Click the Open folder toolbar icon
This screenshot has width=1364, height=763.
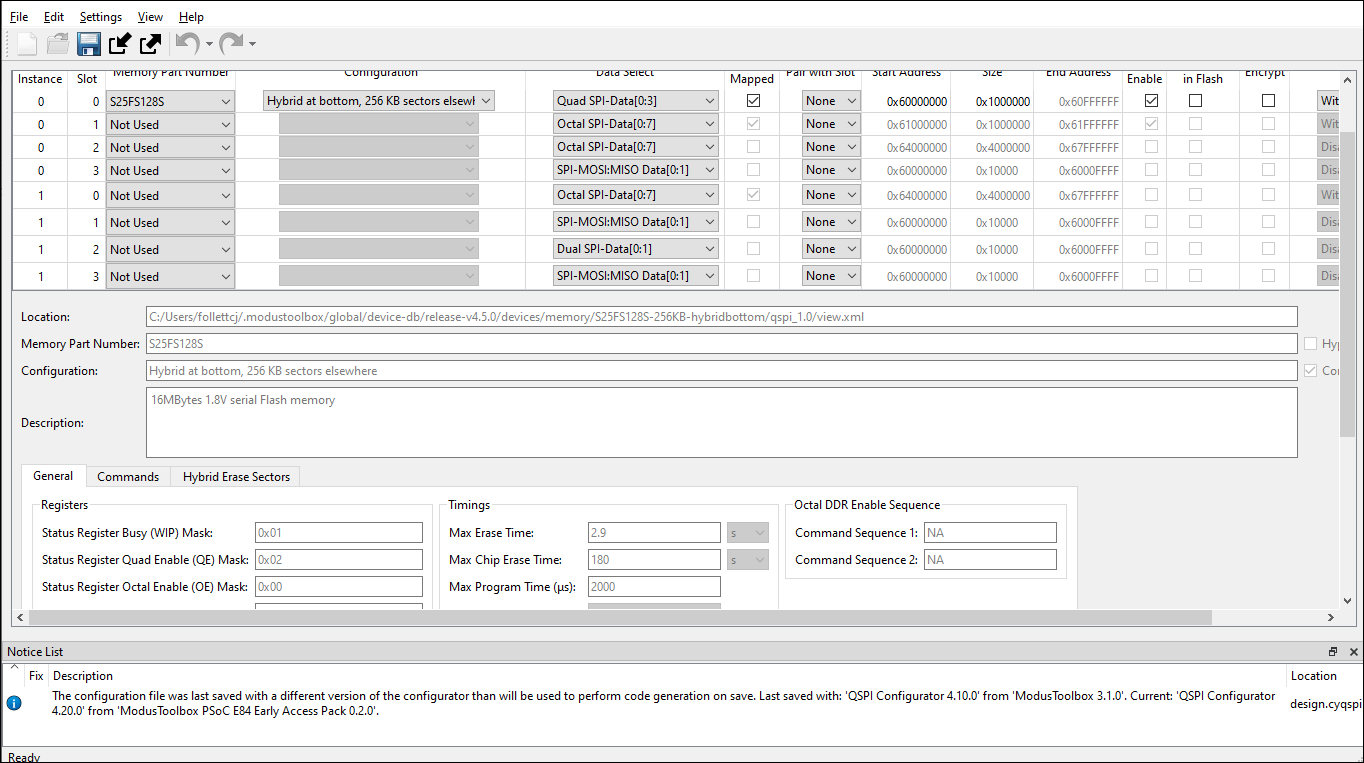click(58, 43)
